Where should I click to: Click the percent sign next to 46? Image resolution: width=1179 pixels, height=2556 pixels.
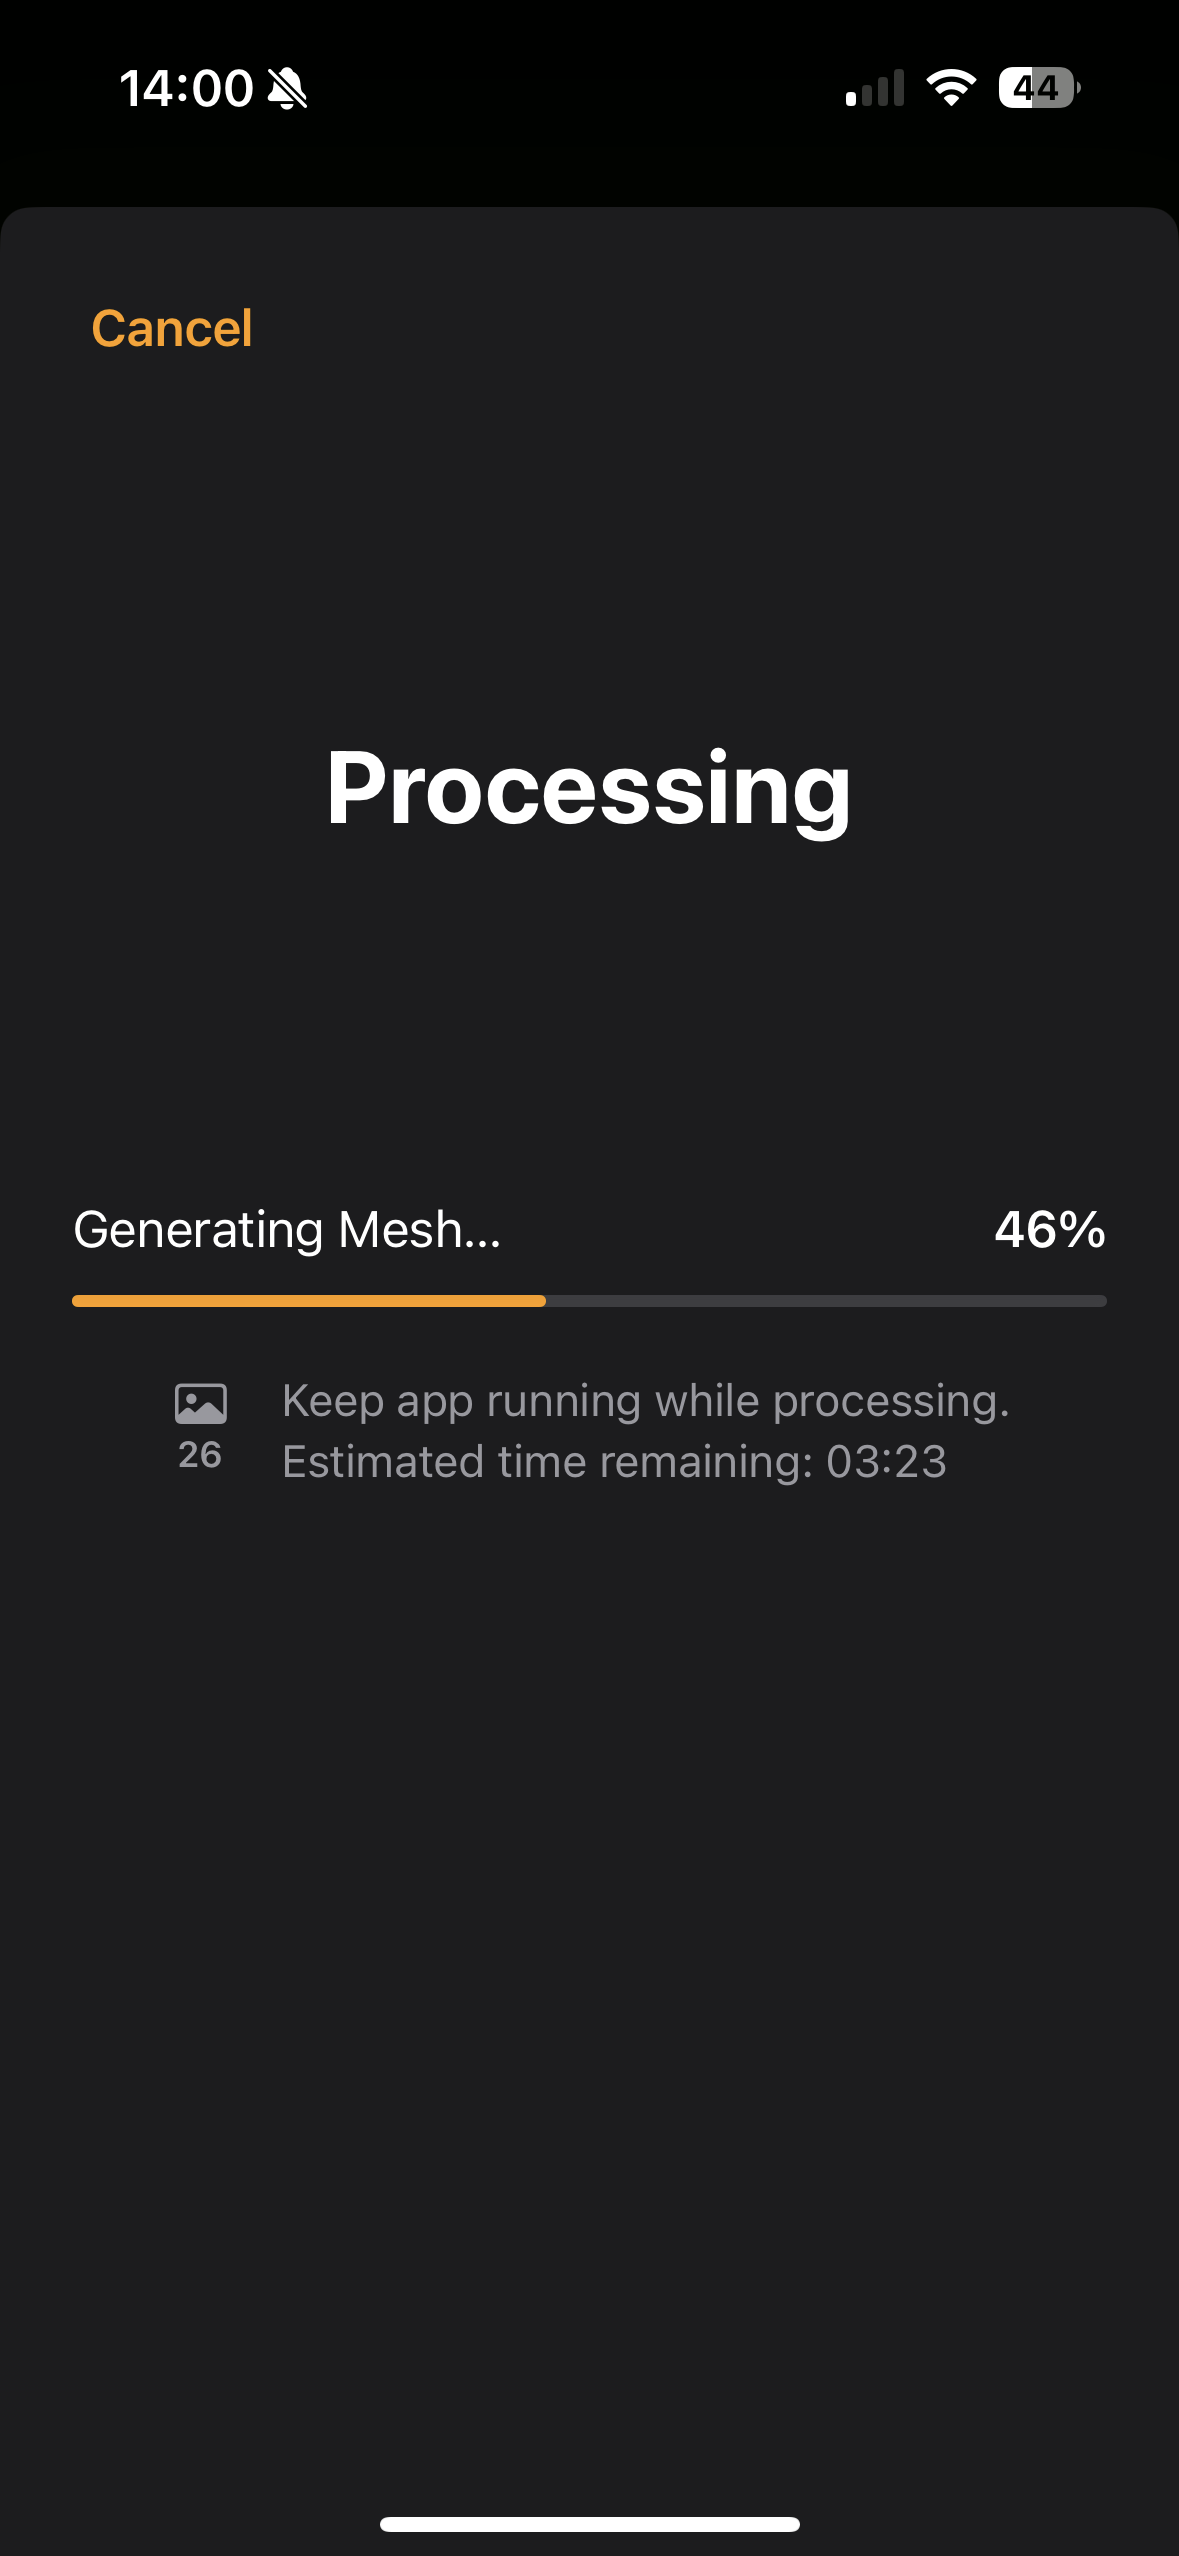pyautogui.click(x=1083, y=1230)
